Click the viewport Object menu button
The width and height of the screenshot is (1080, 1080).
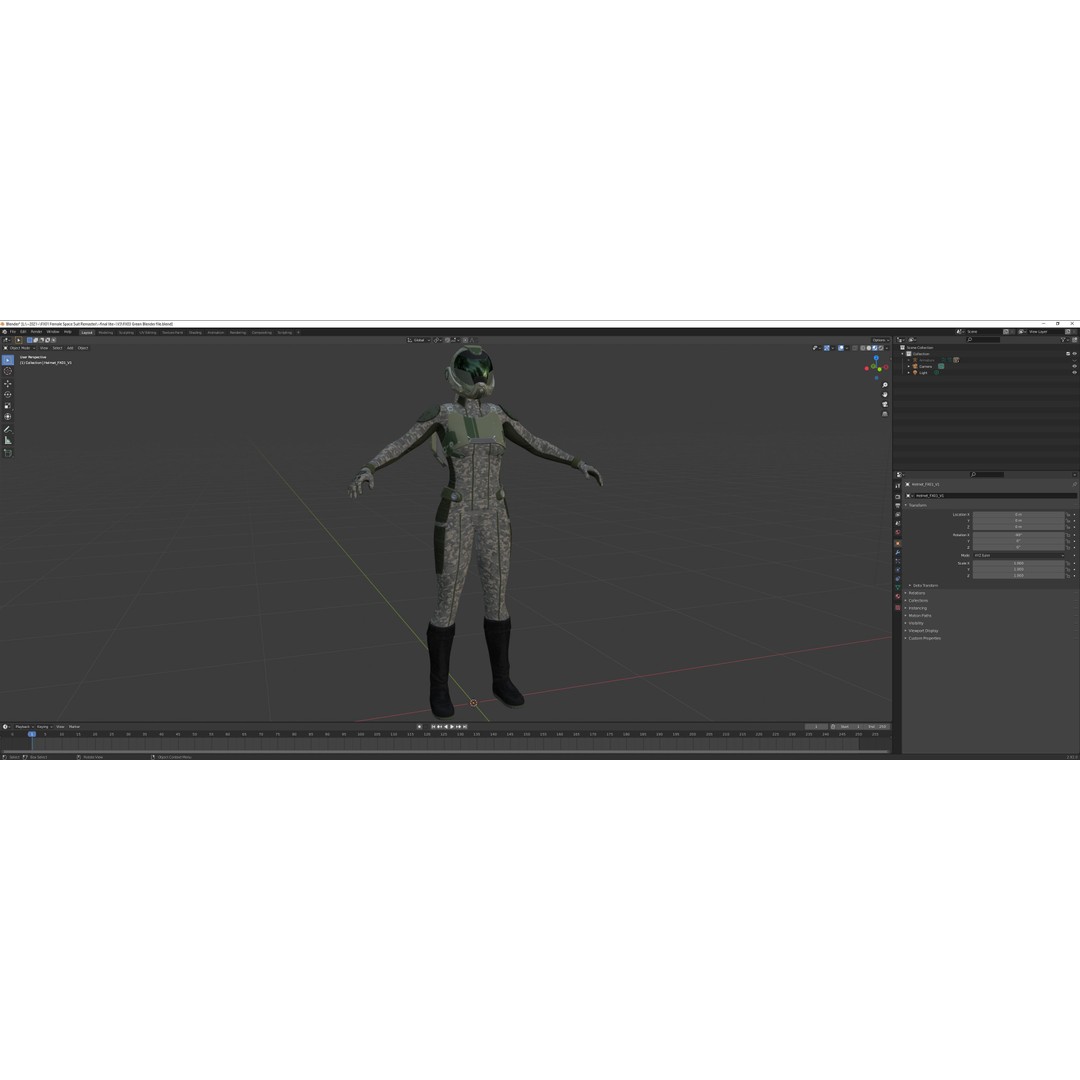(83, 348)
